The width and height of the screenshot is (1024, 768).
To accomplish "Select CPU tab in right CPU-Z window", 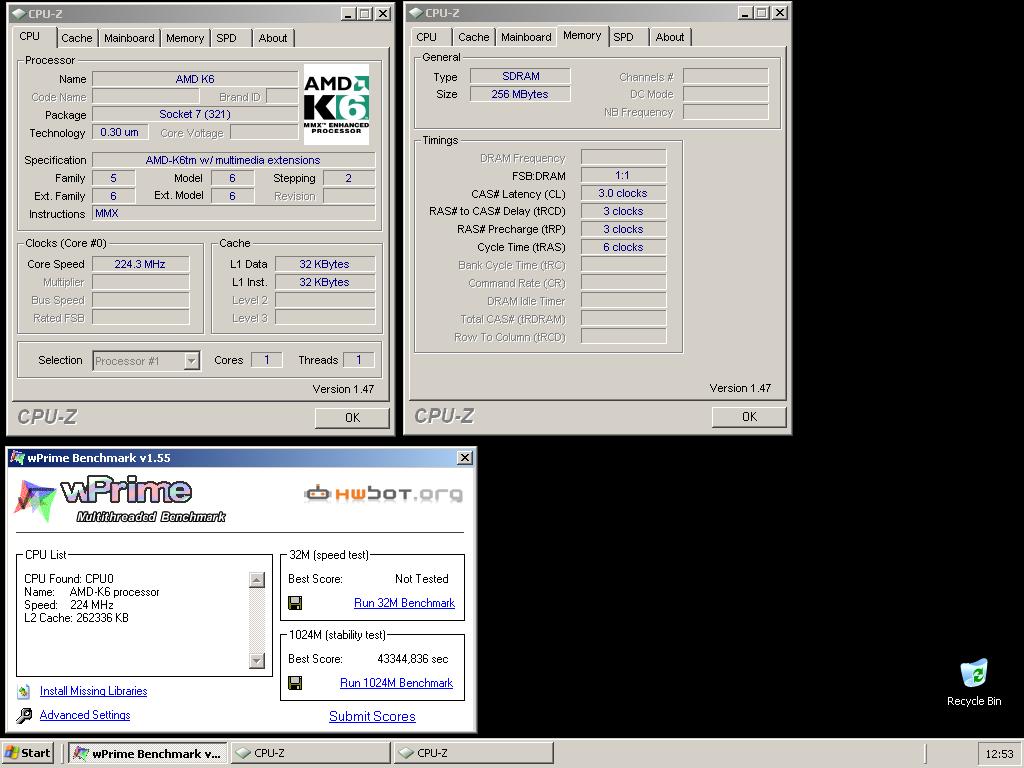I will pos(426,37).
